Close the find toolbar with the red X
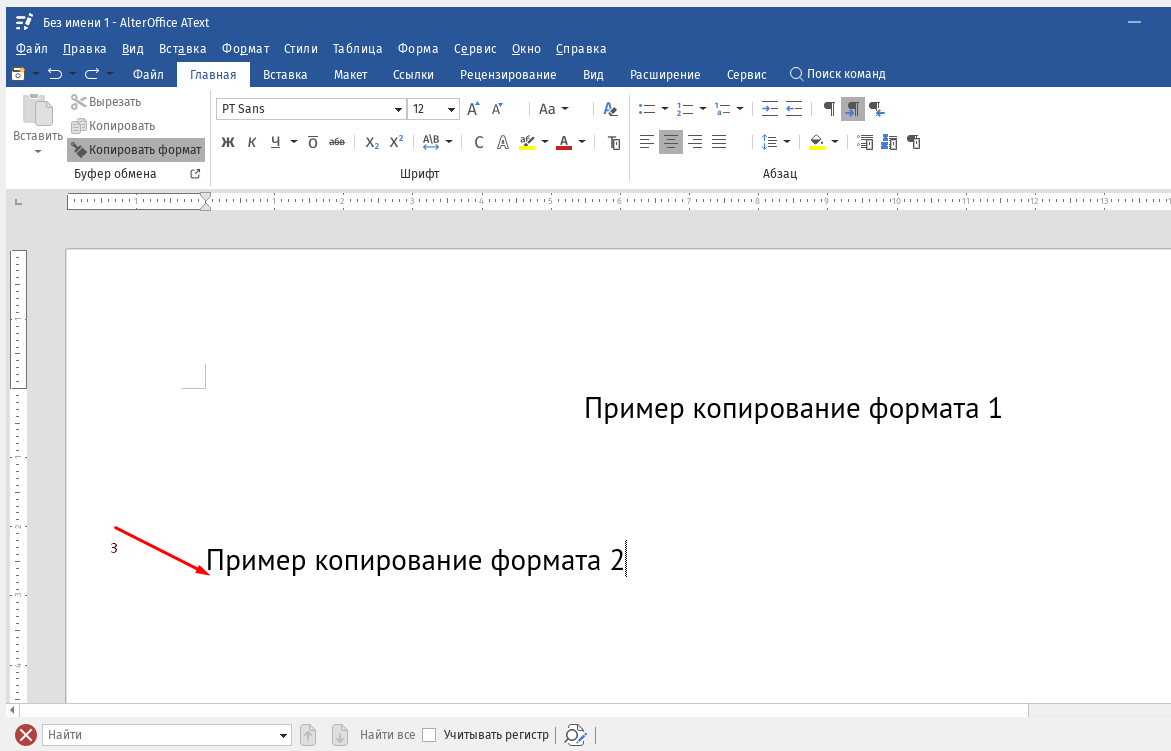The image size is (1171, 751). 26,735
